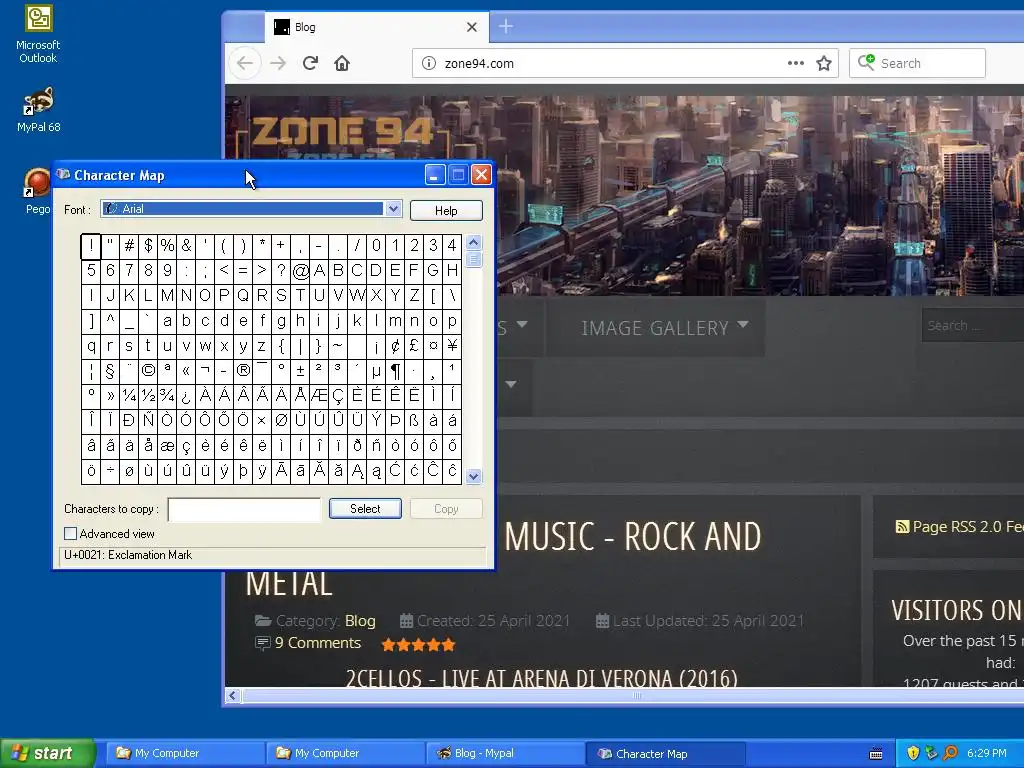Viewport: 1024px width, 768px height.
Task: Open the Blog category link
Action: [x=360, y=620]
